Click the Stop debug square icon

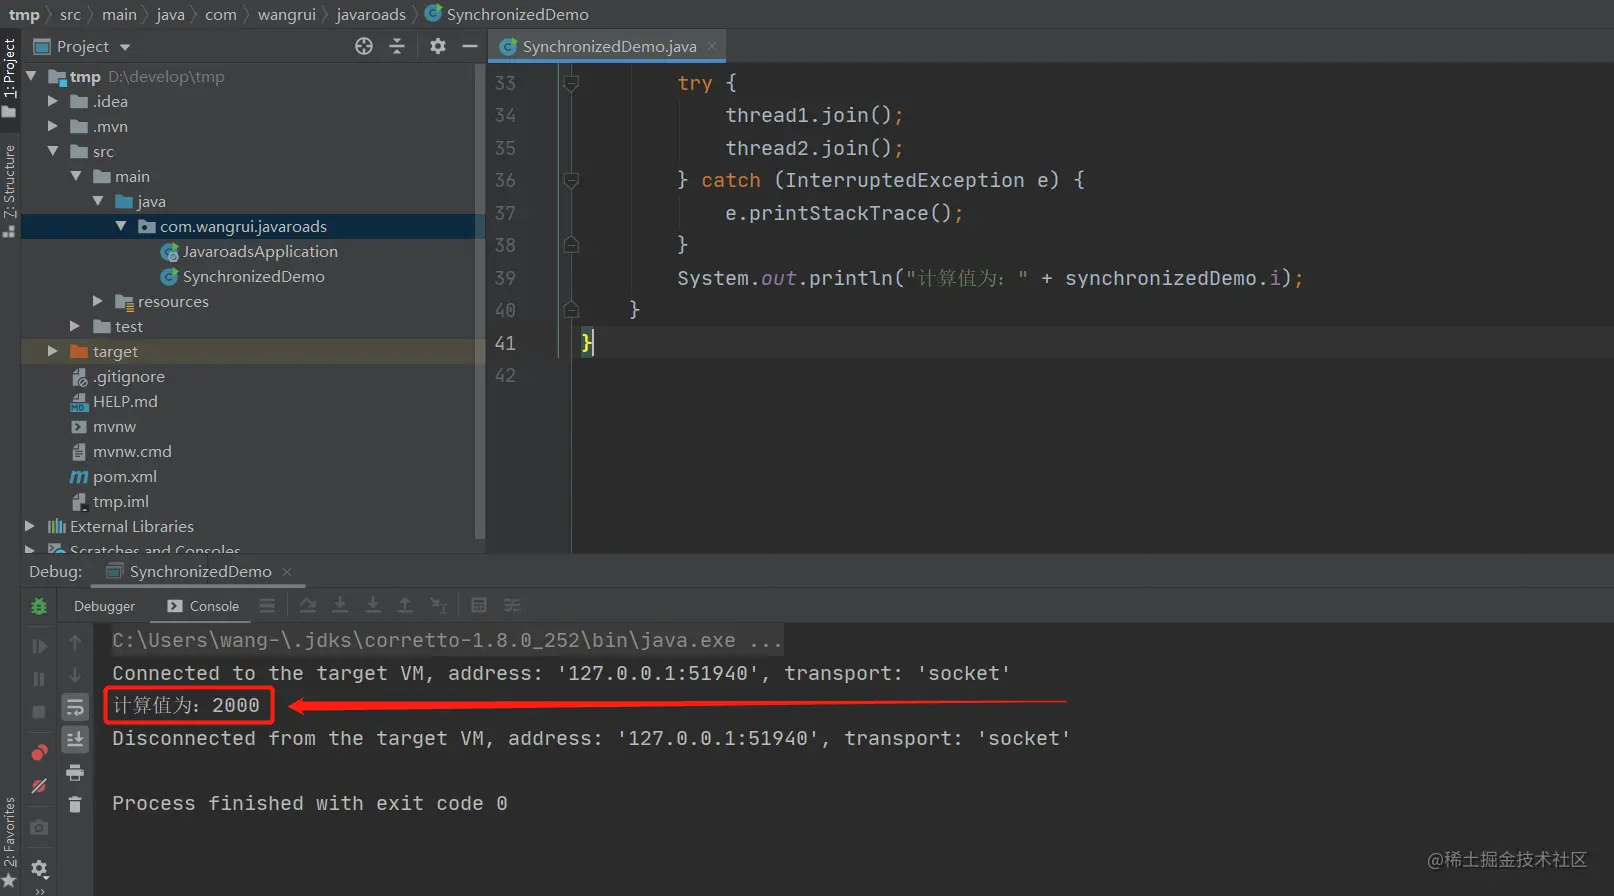pos(39,712)
